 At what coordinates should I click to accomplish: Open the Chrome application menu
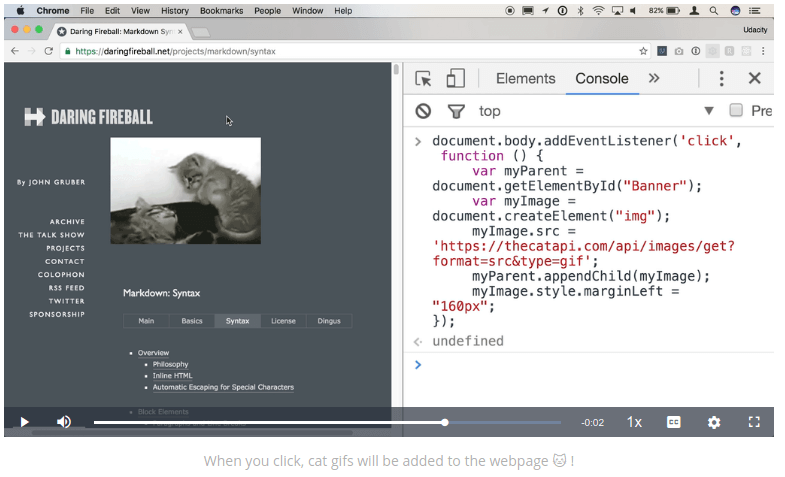53,11
